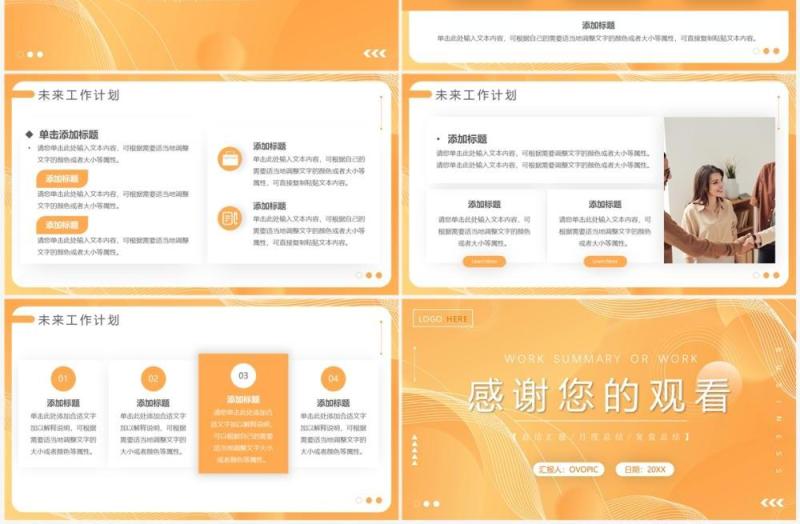Click the 添加标题 heading on the top-right slide
Screen dimensions: 800x524
pyautogui.click(x=598, y=25)
